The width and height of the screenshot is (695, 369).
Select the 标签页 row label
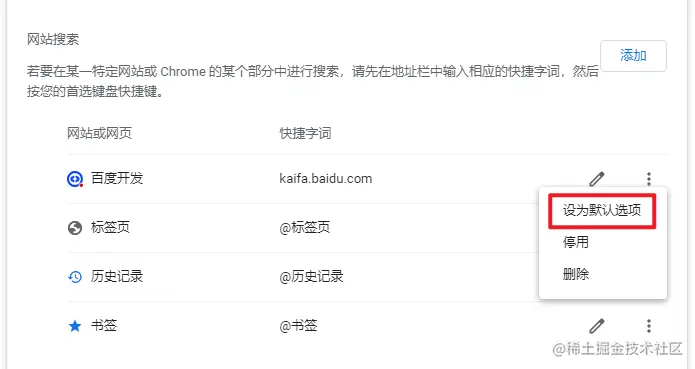pyautogui.click(x=110, y=227)
